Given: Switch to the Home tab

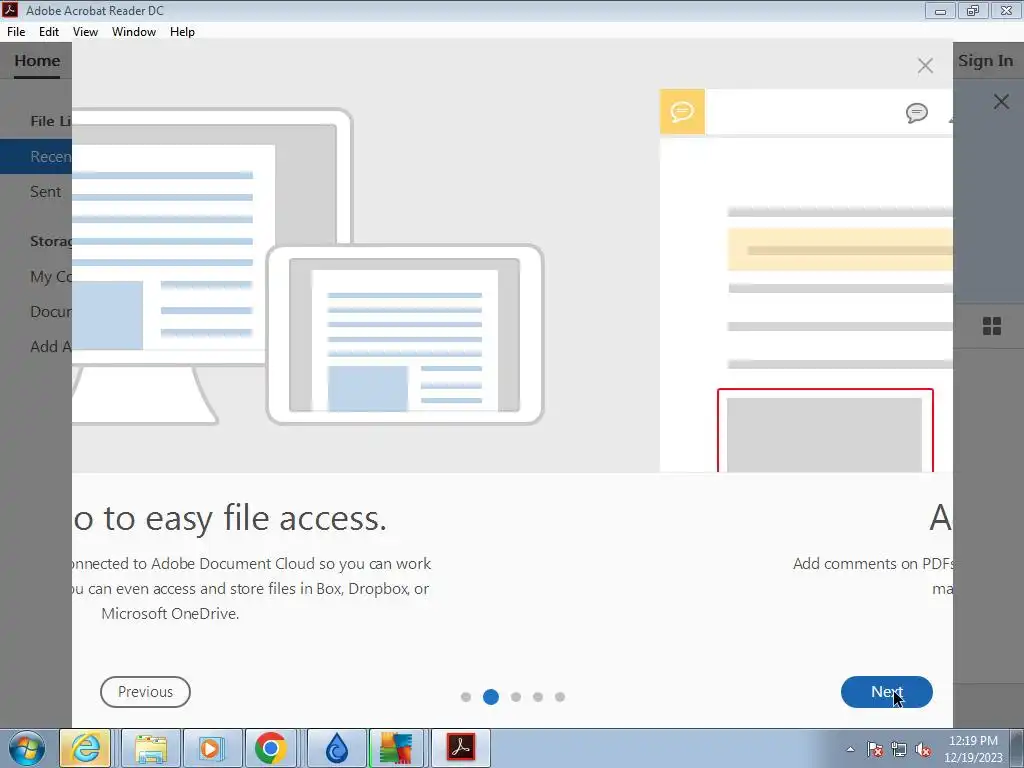Looking at the screenshot, I should 37,61.
